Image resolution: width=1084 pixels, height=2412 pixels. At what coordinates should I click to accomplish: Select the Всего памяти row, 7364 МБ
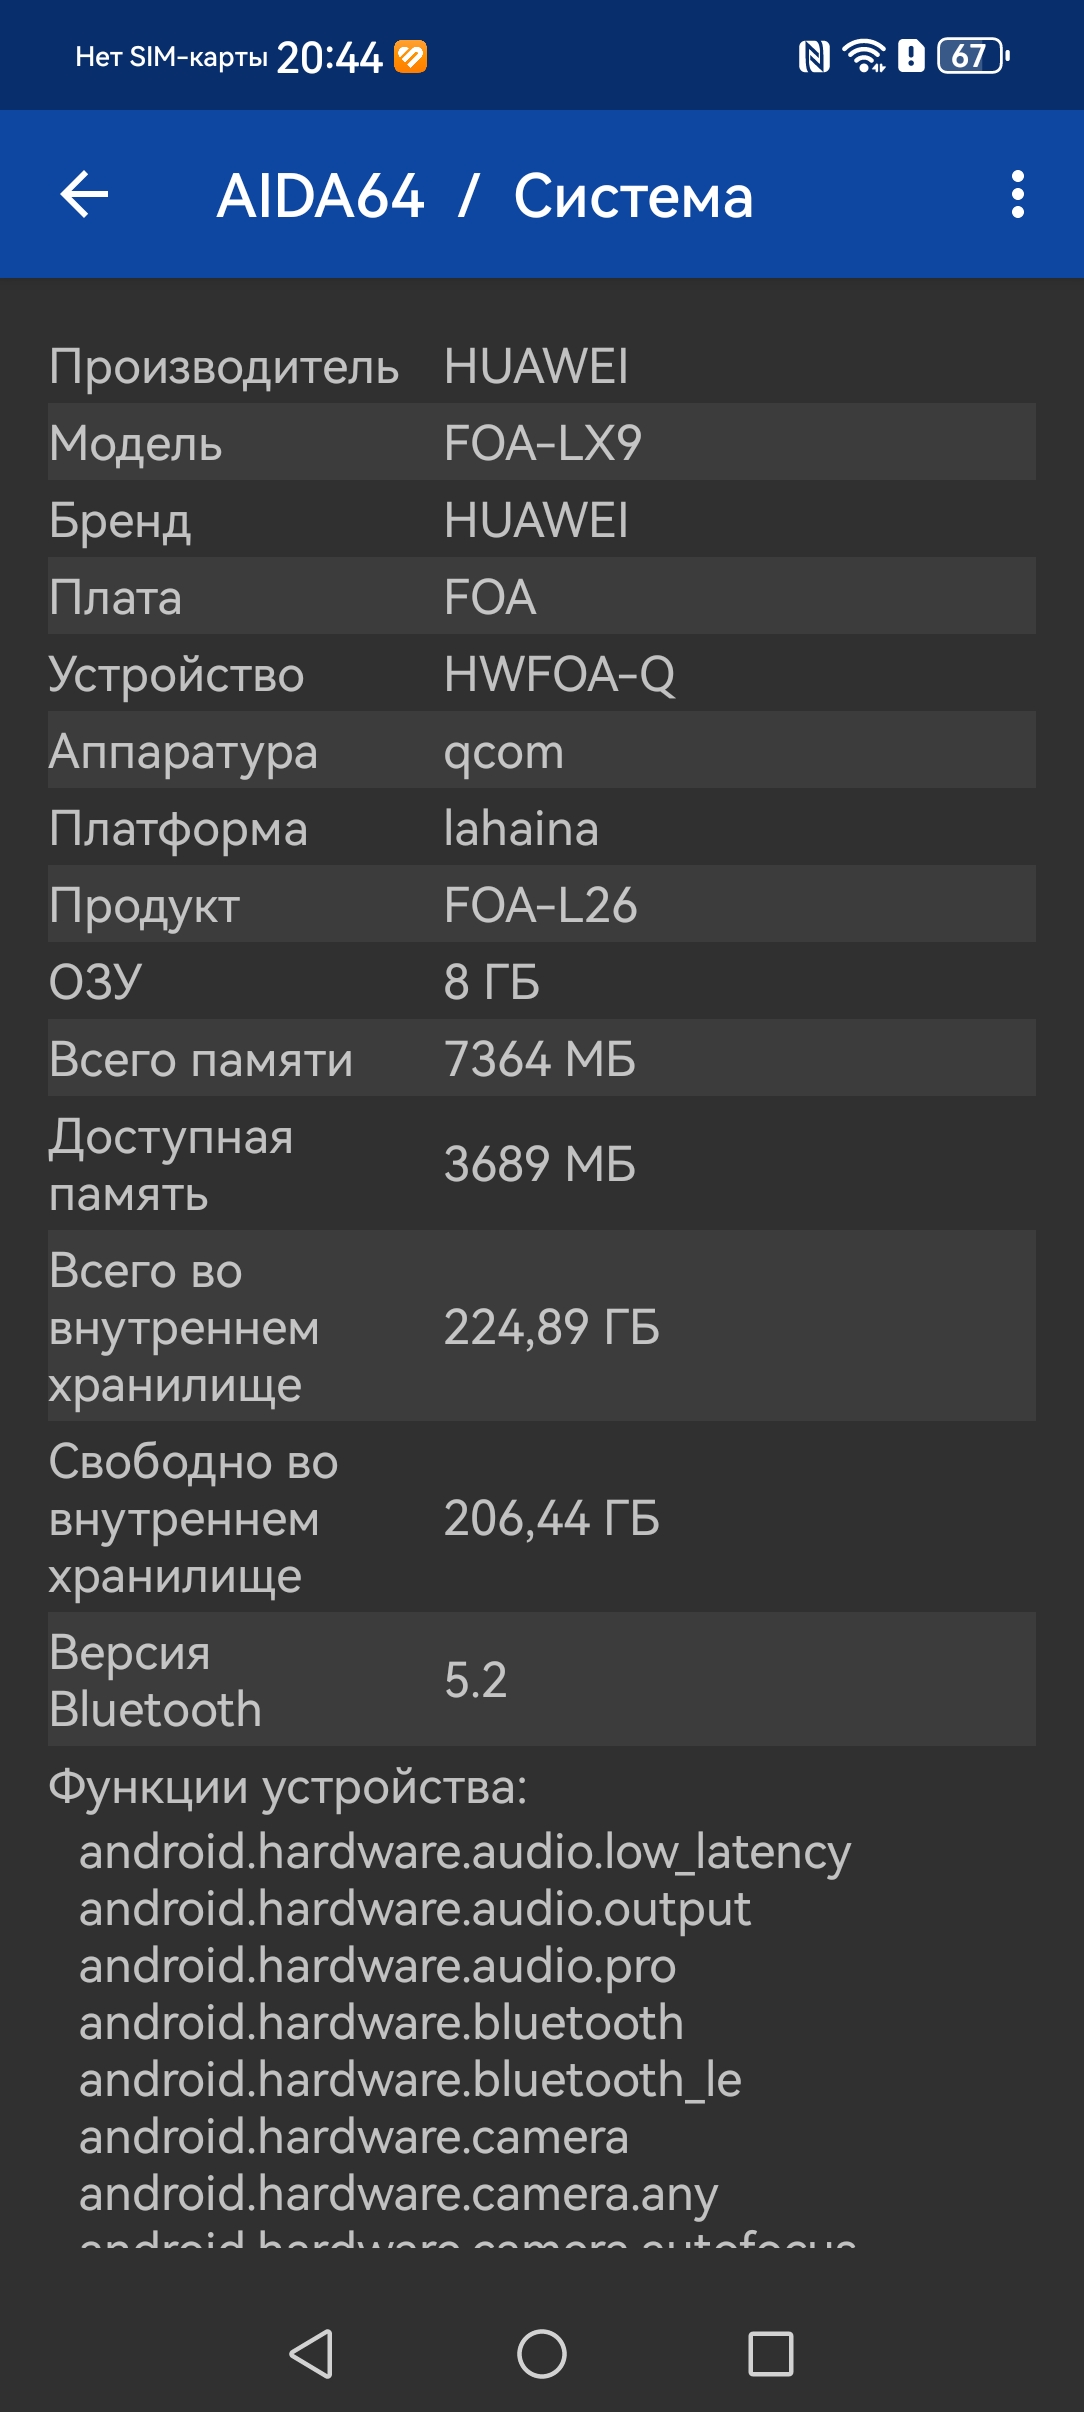click(541, 1059)
